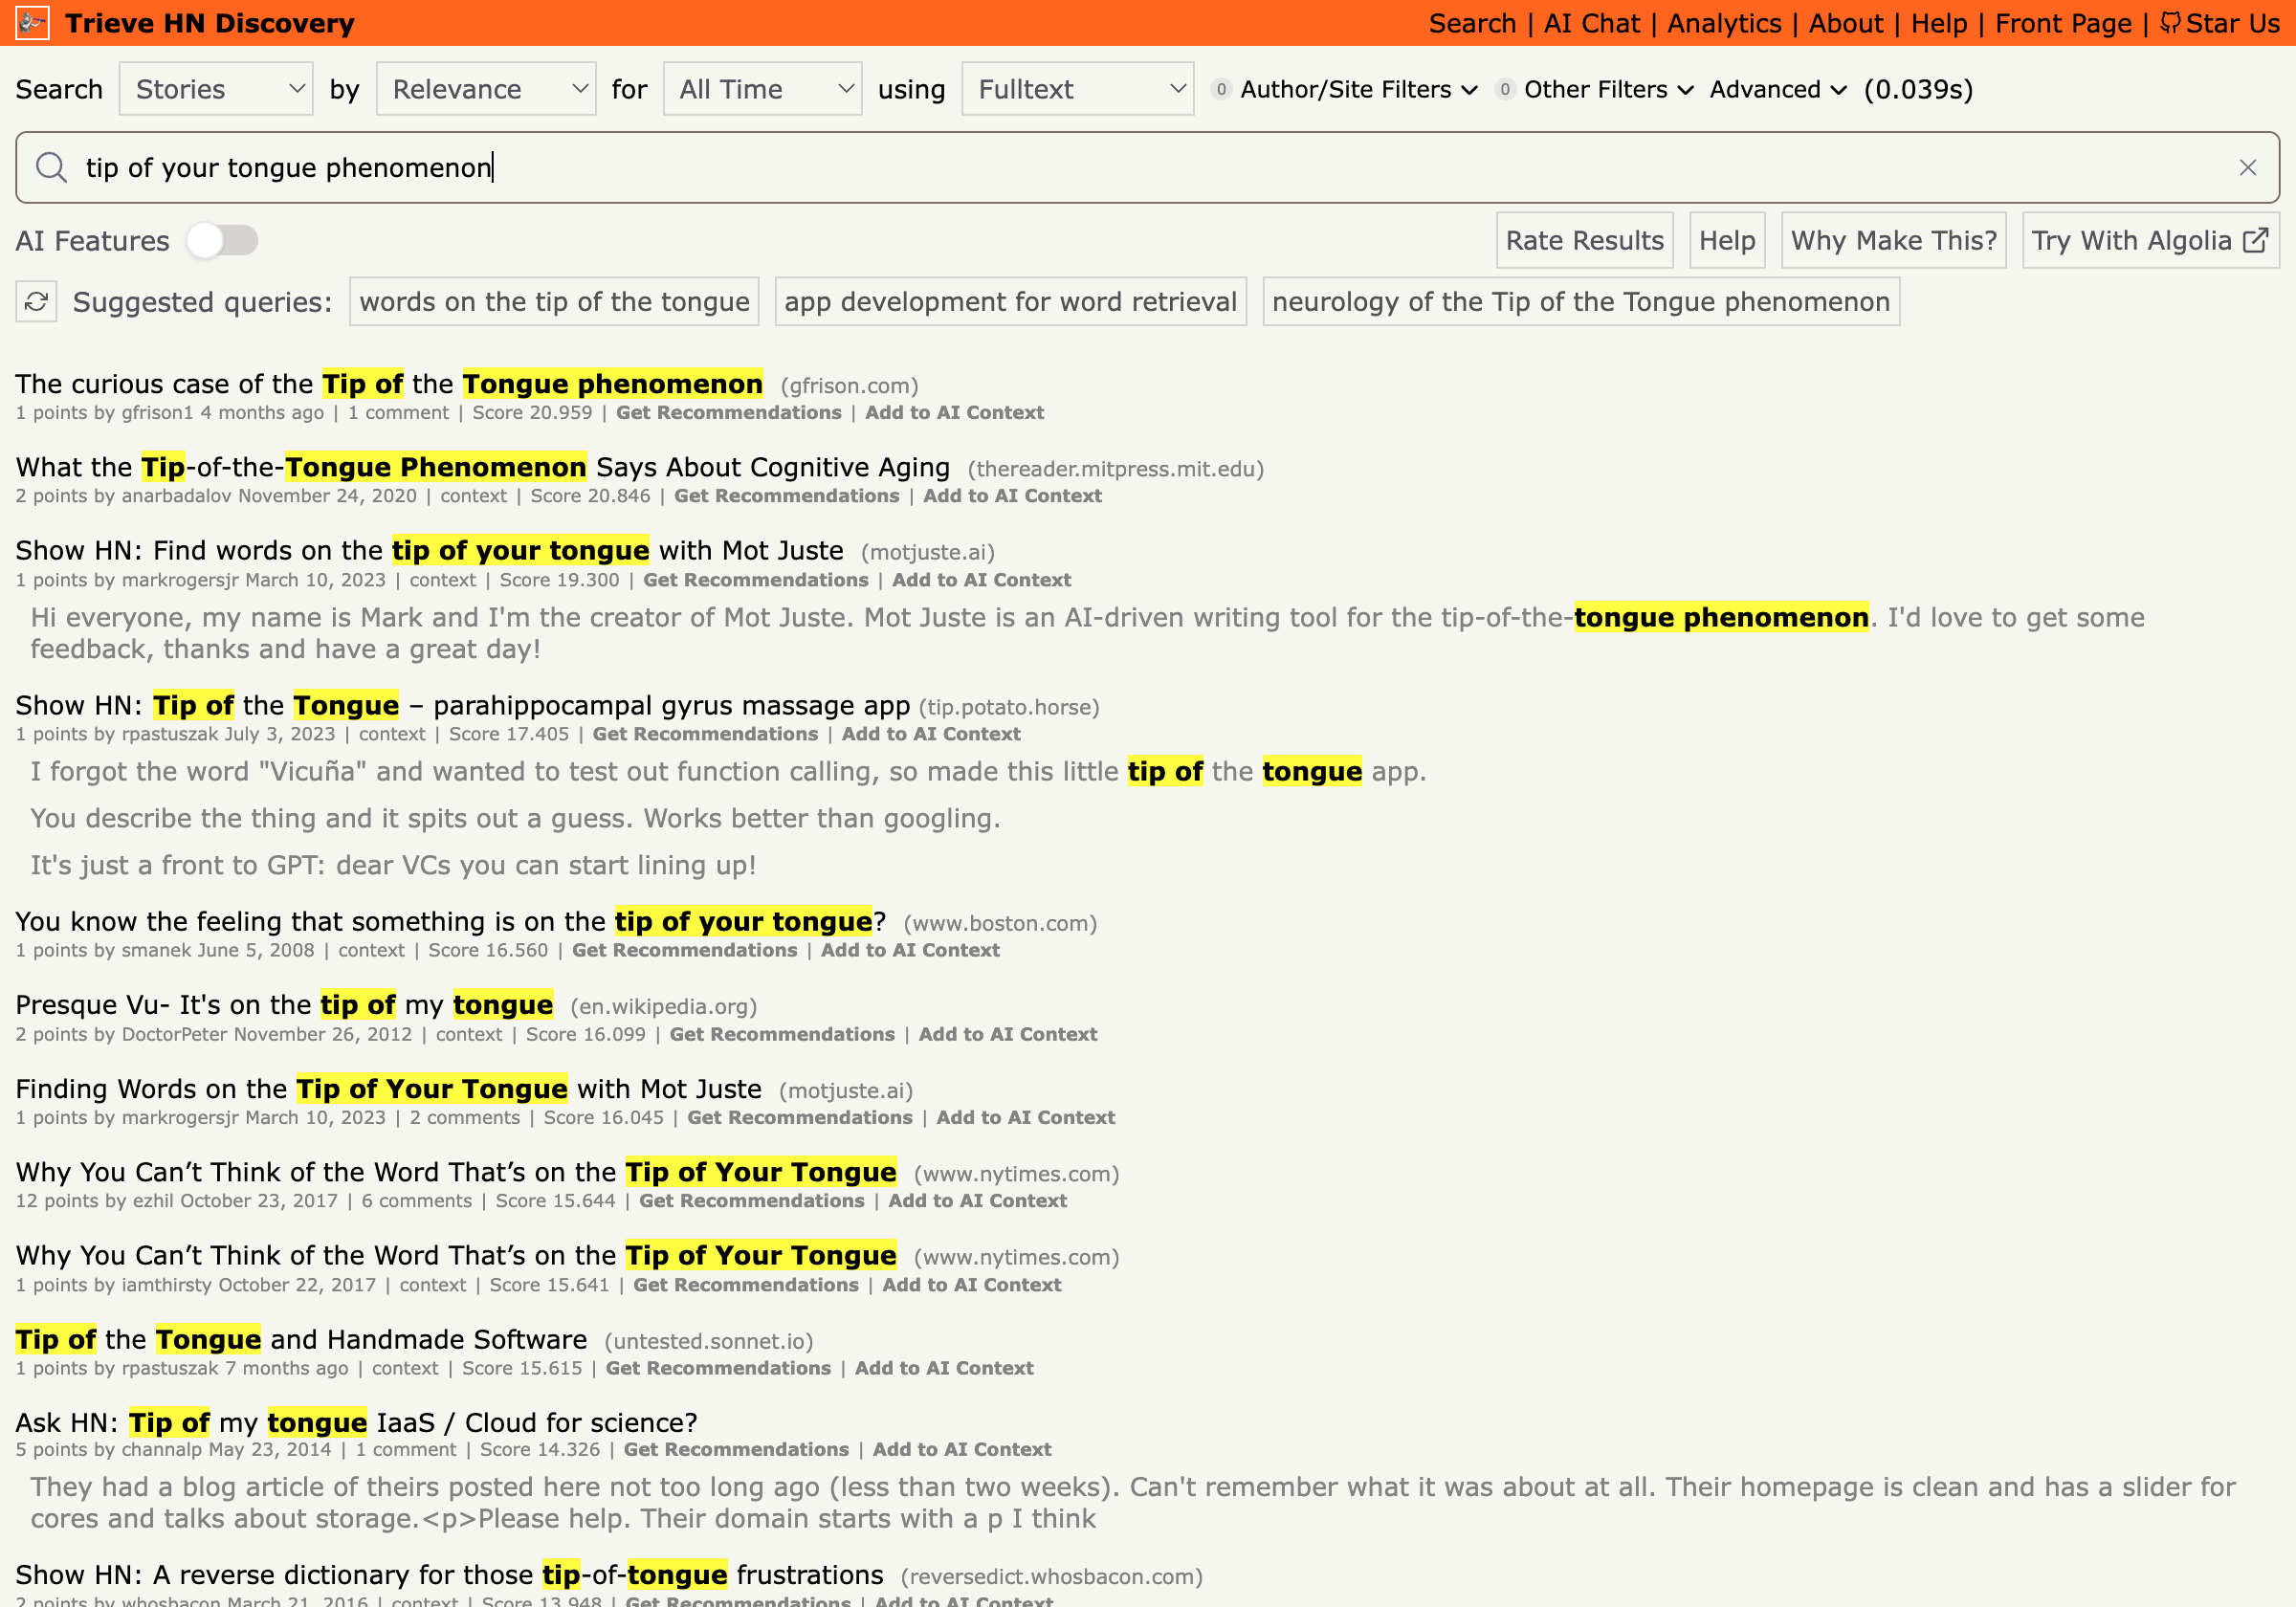Get Recommendations for the iamthirsty nytimes story
The width and height of the screenshot is (2296, 1607).
coord(745,1284)
